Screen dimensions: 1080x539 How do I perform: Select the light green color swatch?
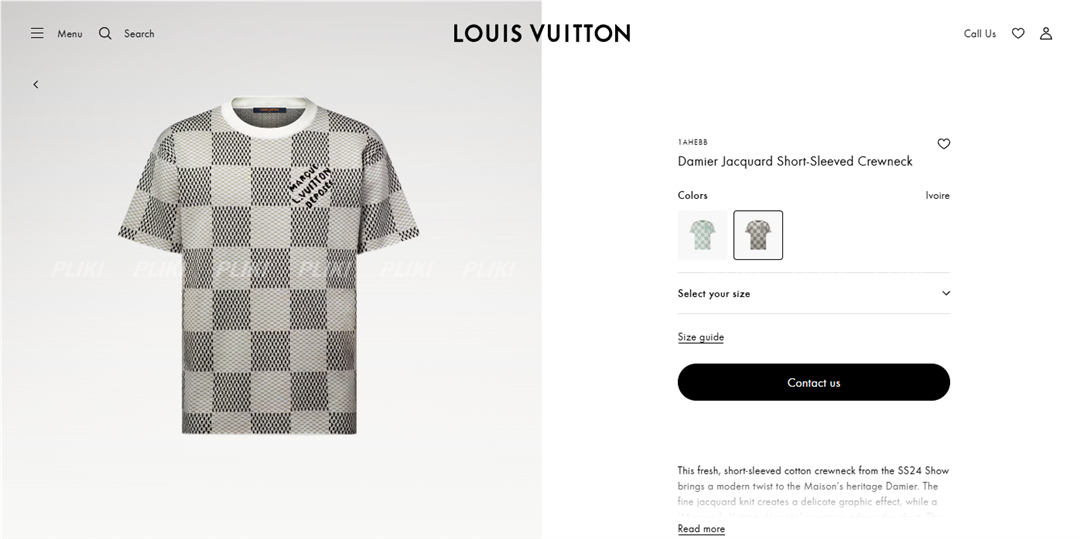[702, 235]
